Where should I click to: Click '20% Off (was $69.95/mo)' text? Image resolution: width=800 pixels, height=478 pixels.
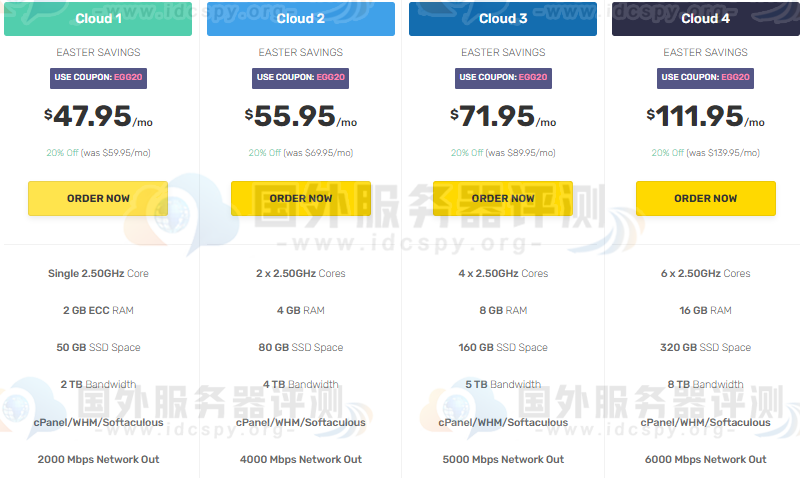point(301,153)
